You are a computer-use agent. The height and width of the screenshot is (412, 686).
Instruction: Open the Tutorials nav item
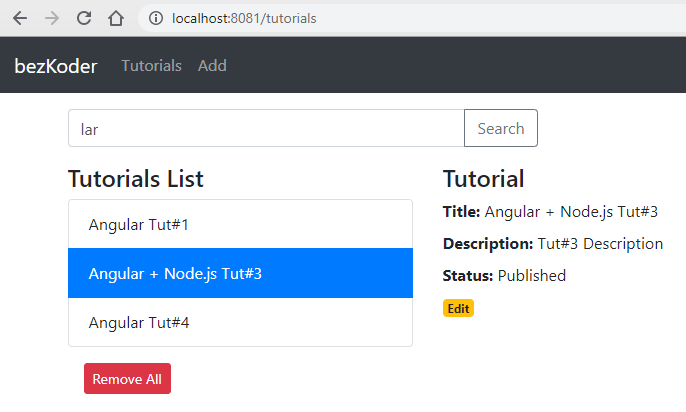coord(151,66)
